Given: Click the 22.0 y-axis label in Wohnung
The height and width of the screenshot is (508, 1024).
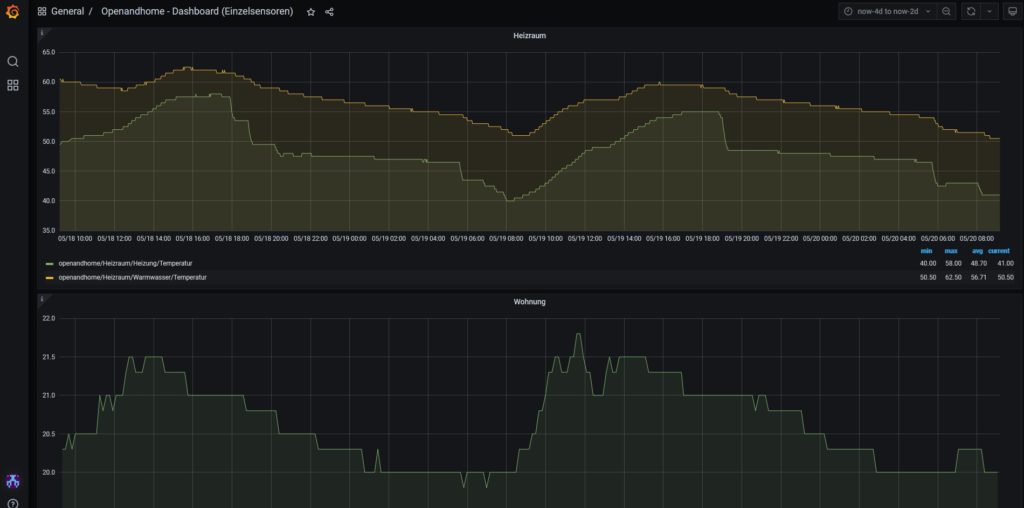Looking at the screenshot, I should click(x=49, y=319).
